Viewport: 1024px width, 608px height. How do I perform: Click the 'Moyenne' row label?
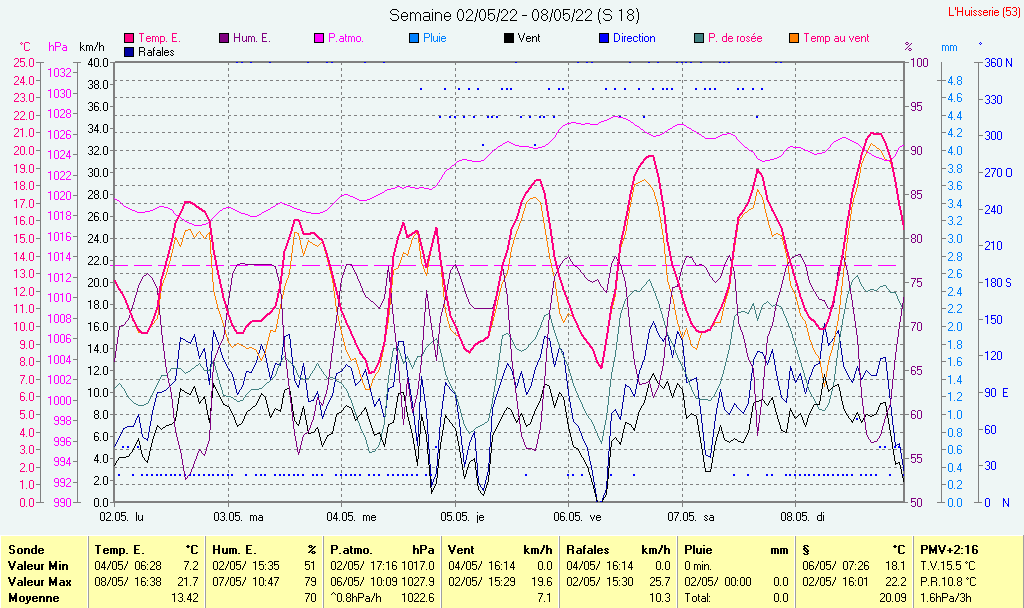(x=33, y=598)
